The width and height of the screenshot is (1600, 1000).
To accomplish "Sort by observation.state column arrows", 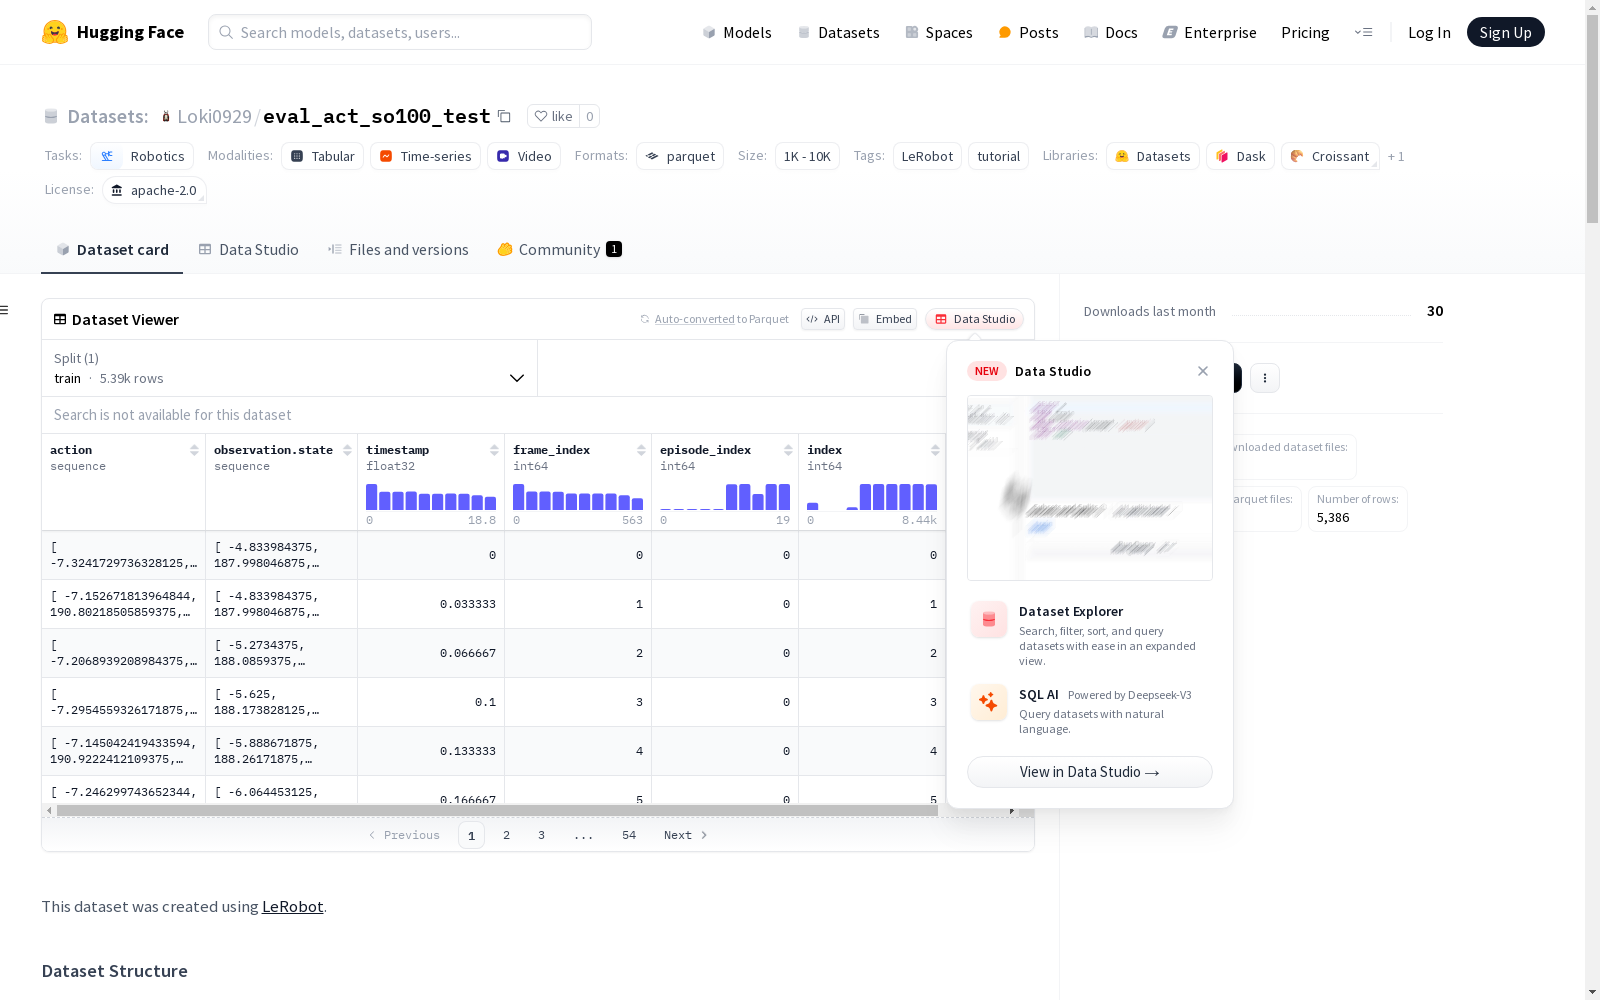I will pos(347,450).
